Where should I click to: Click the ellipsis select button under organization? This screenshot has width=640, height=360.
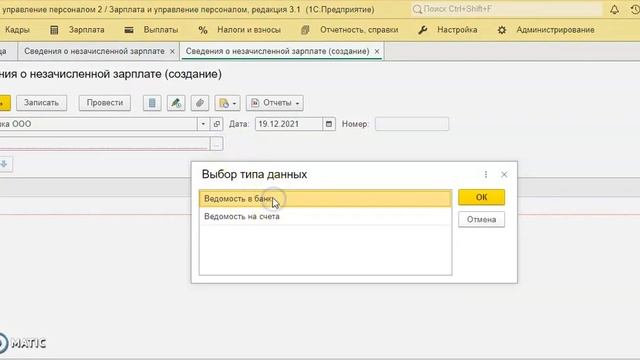(217, 144)
